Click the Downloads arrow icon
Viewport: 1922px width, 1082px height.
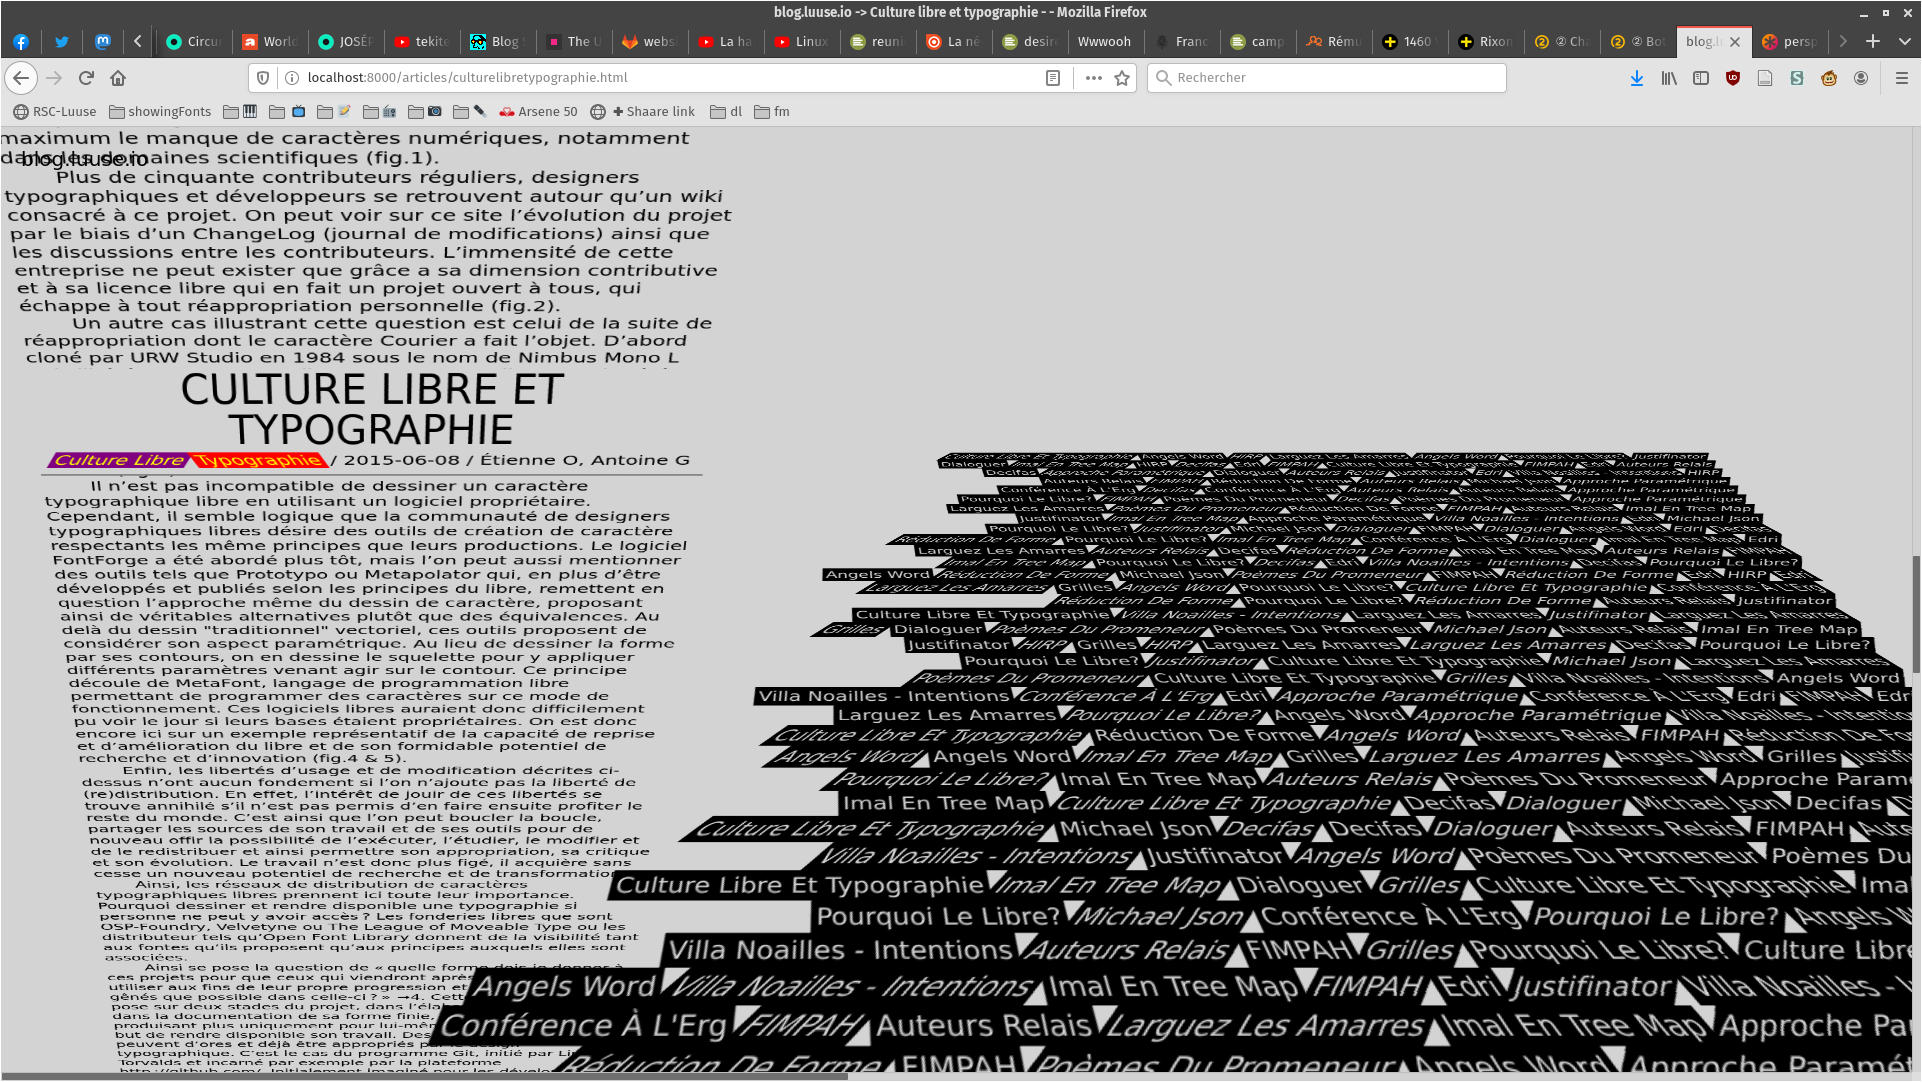point(1637,78)
